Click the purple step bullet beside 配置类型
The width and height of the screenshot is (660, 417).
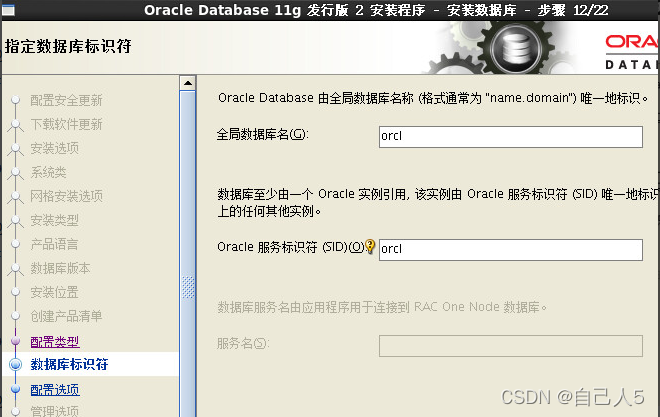click(x=16, y=340)
